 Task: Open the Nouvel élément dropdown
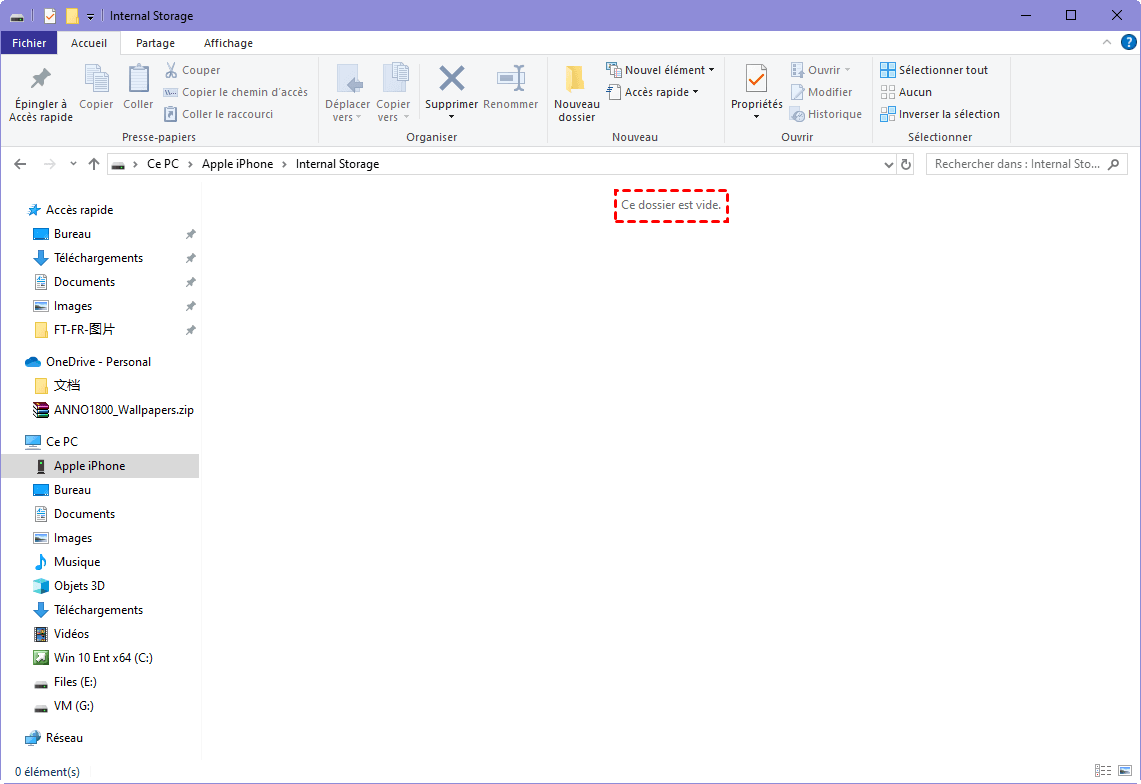click(x=662, y=70)
